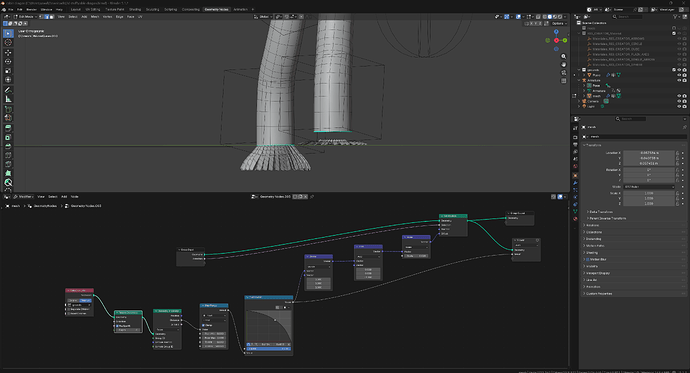Viewport: 690px width, 373px height.
Task: Select the Bevel tool
Action: [x=8, y=146]
